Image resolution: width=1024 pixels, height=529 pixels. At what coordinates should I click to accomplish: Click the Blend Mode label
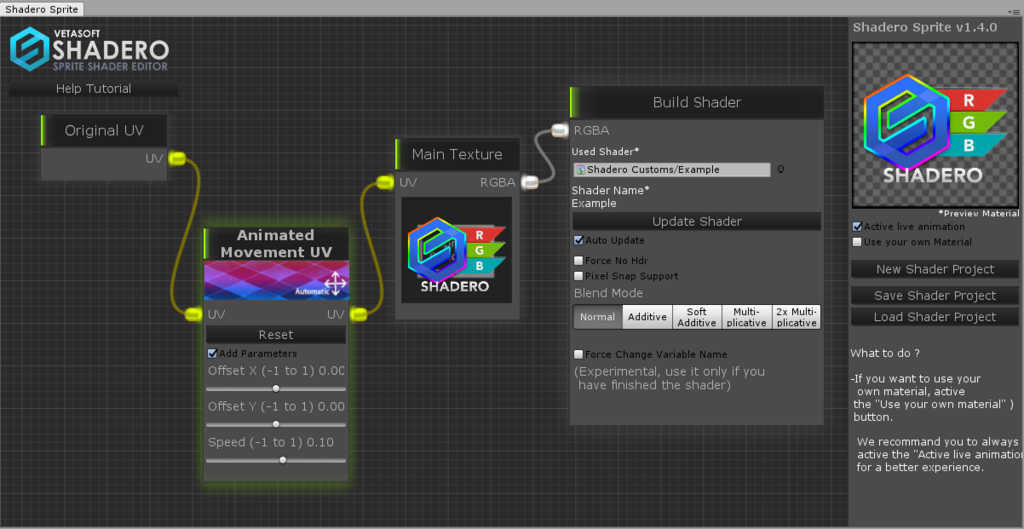608,293
